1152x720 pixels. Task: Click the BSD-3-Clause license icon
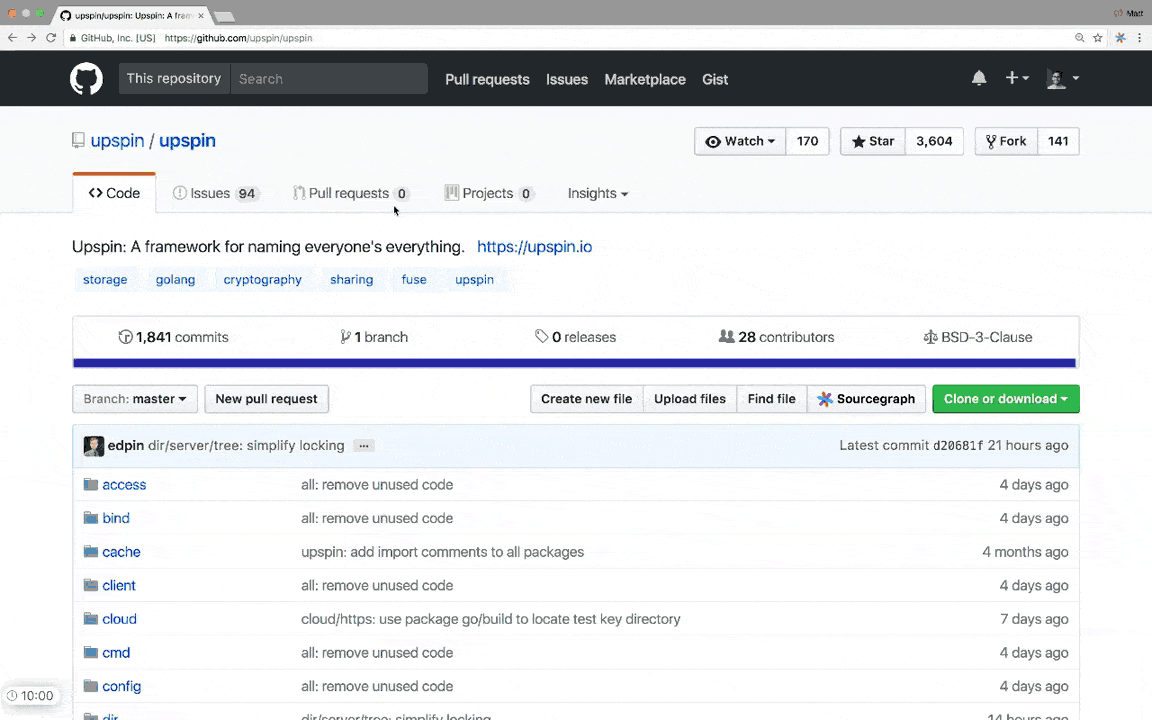[930, 337]
